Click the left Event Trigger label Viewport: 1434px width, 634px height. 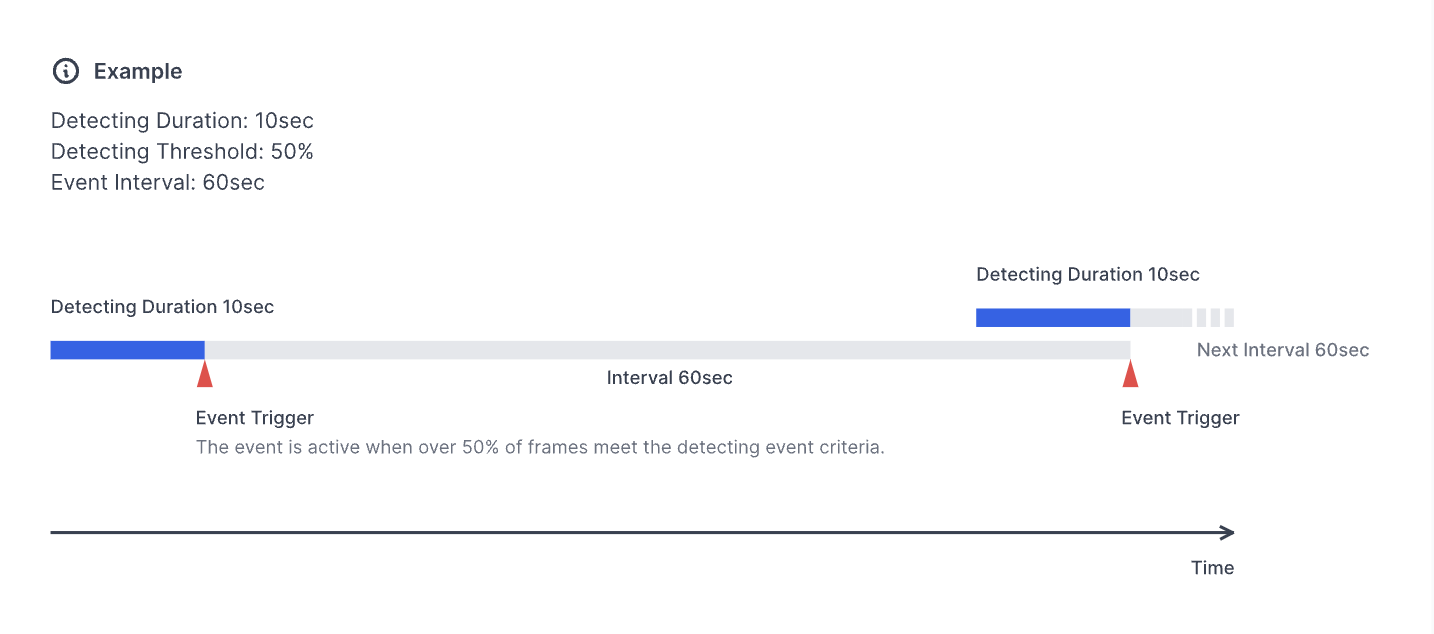255,418
